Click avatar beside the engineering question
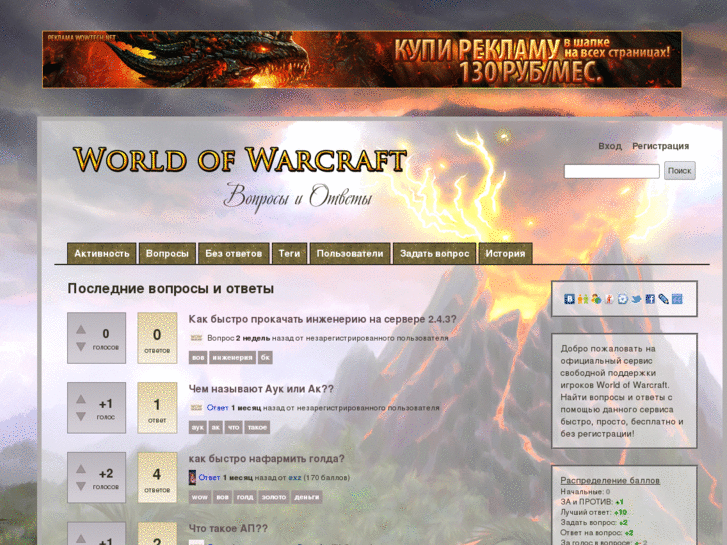 (x=196, y=338)
